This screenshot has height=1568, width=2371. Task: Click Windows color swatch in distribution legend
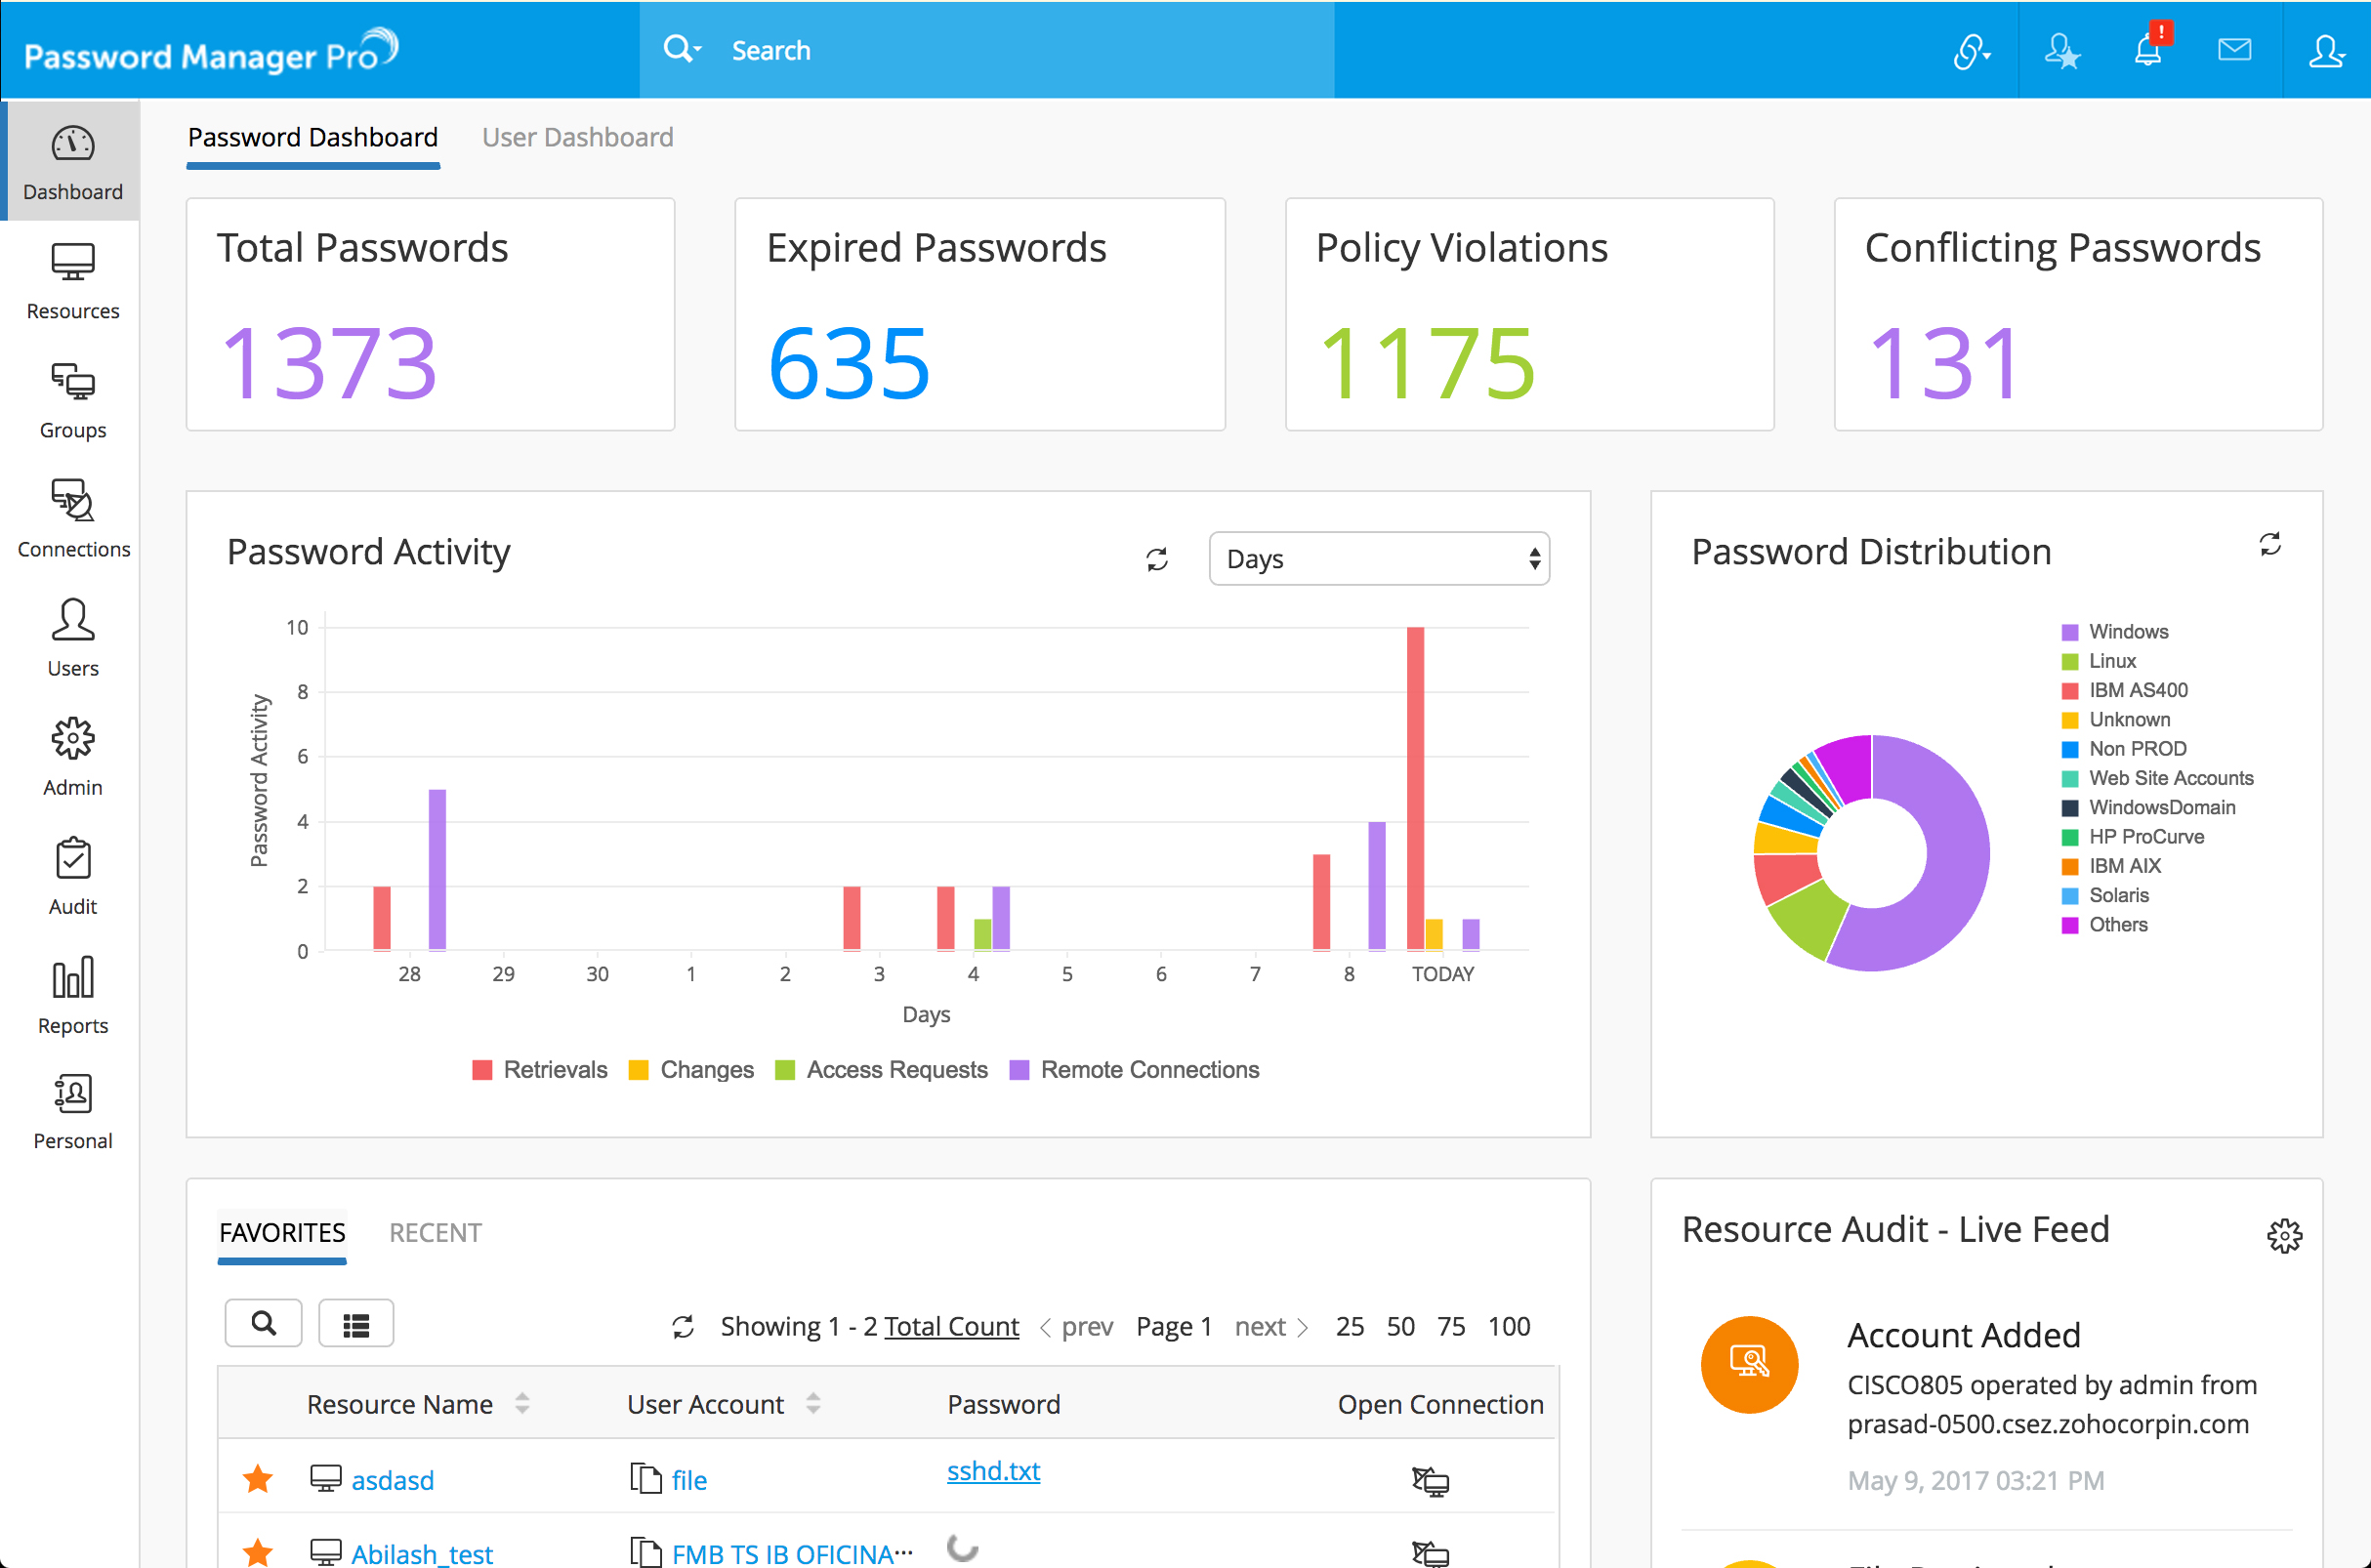point(2070,632)
